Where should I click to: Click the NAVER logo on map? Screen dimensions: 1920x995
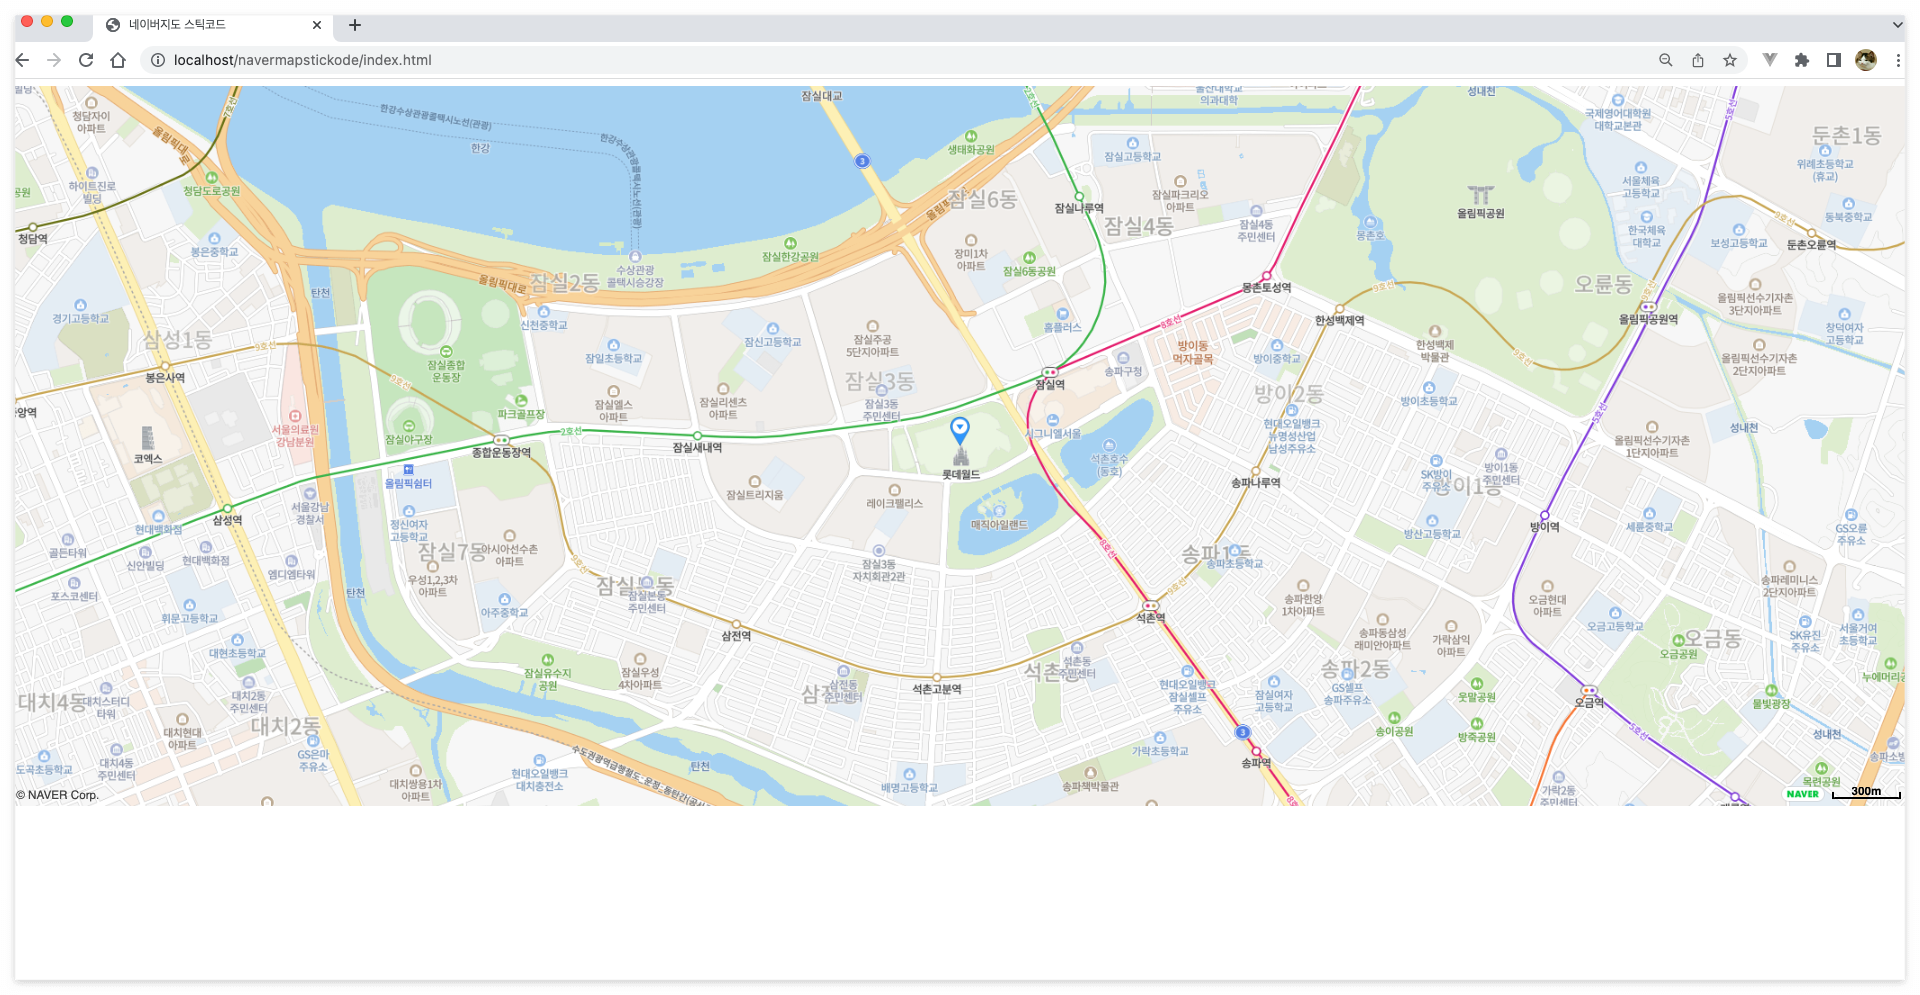[1802, 794]
